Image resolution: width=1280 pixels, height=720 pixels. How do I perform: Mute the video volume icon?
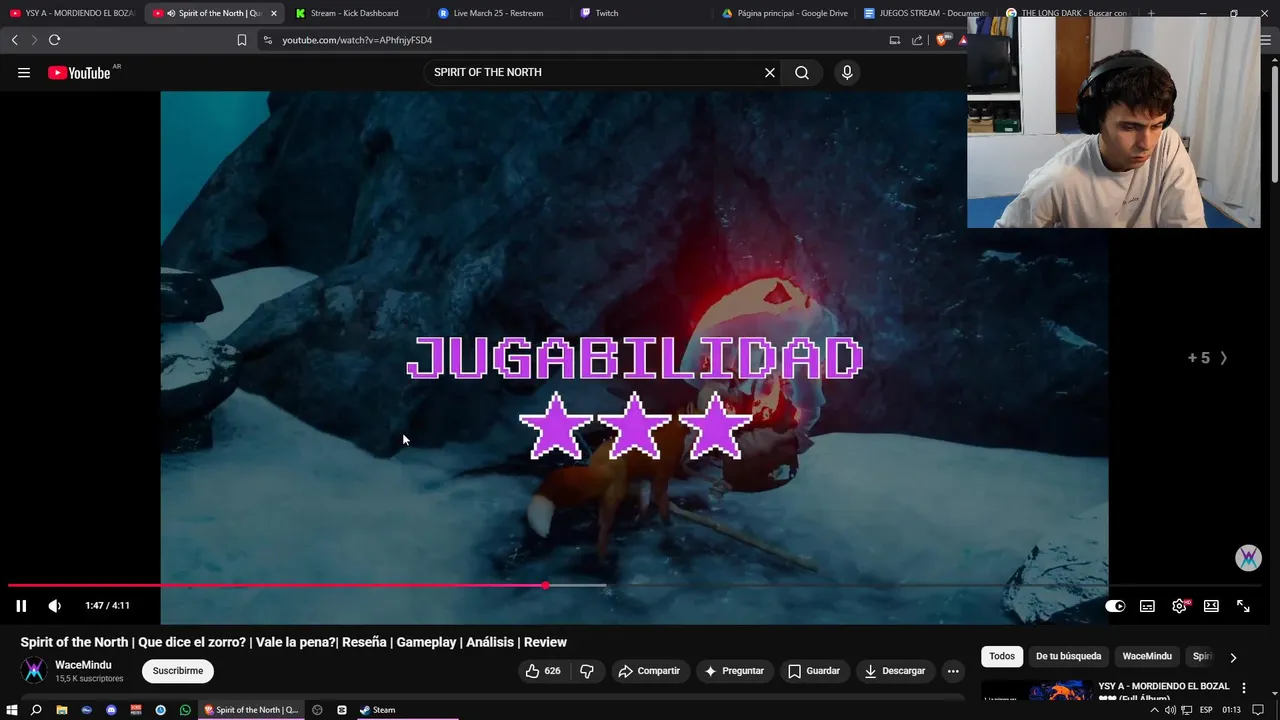point(54,606)
